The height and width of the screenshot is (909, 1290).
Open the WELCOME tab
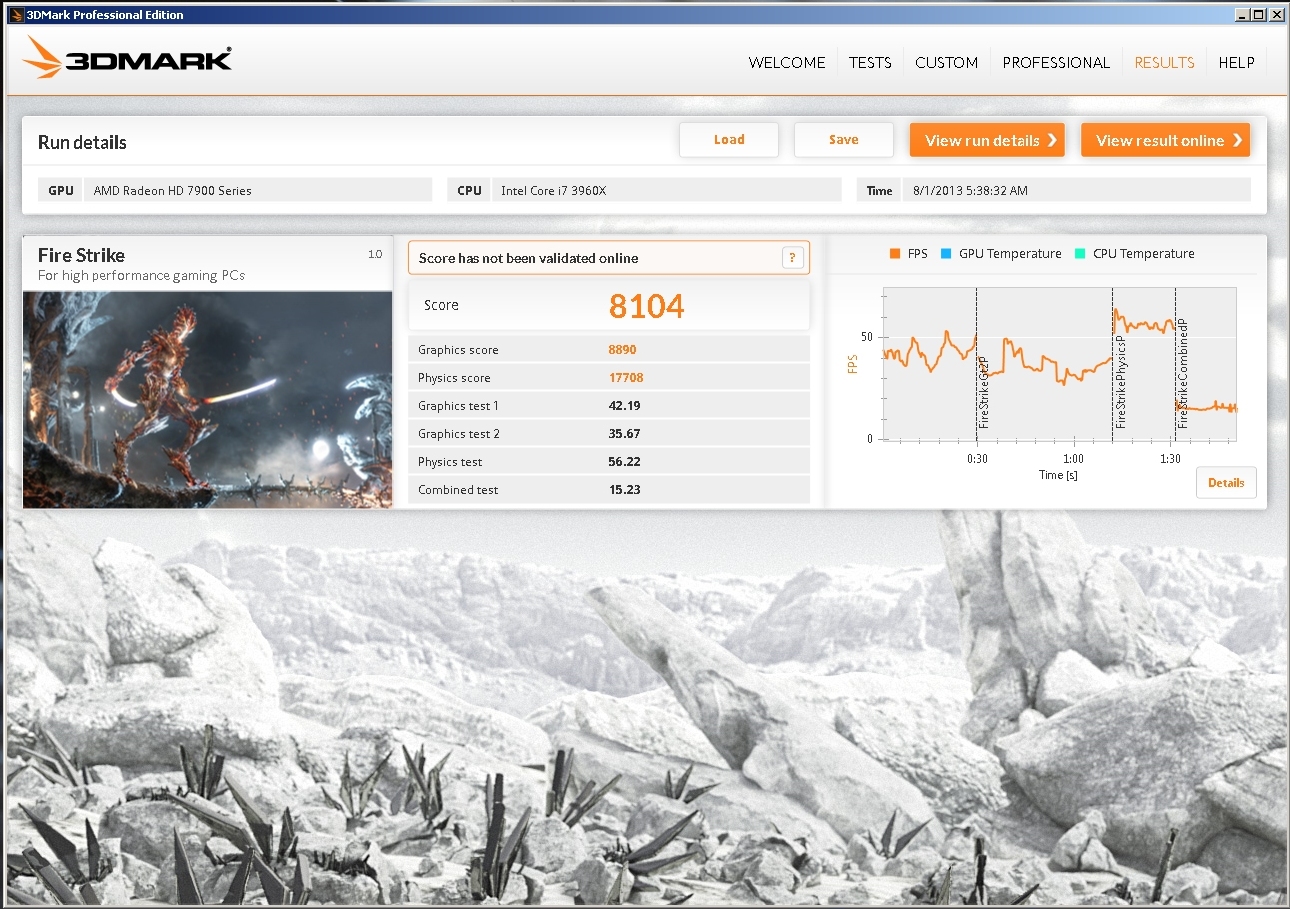787,62
